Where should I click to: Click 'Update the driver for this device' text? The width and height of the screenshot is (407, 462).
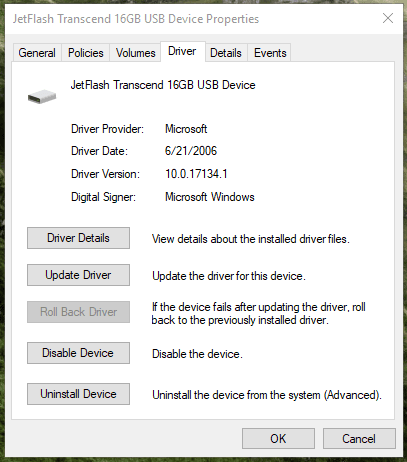(x=229, y=276)
